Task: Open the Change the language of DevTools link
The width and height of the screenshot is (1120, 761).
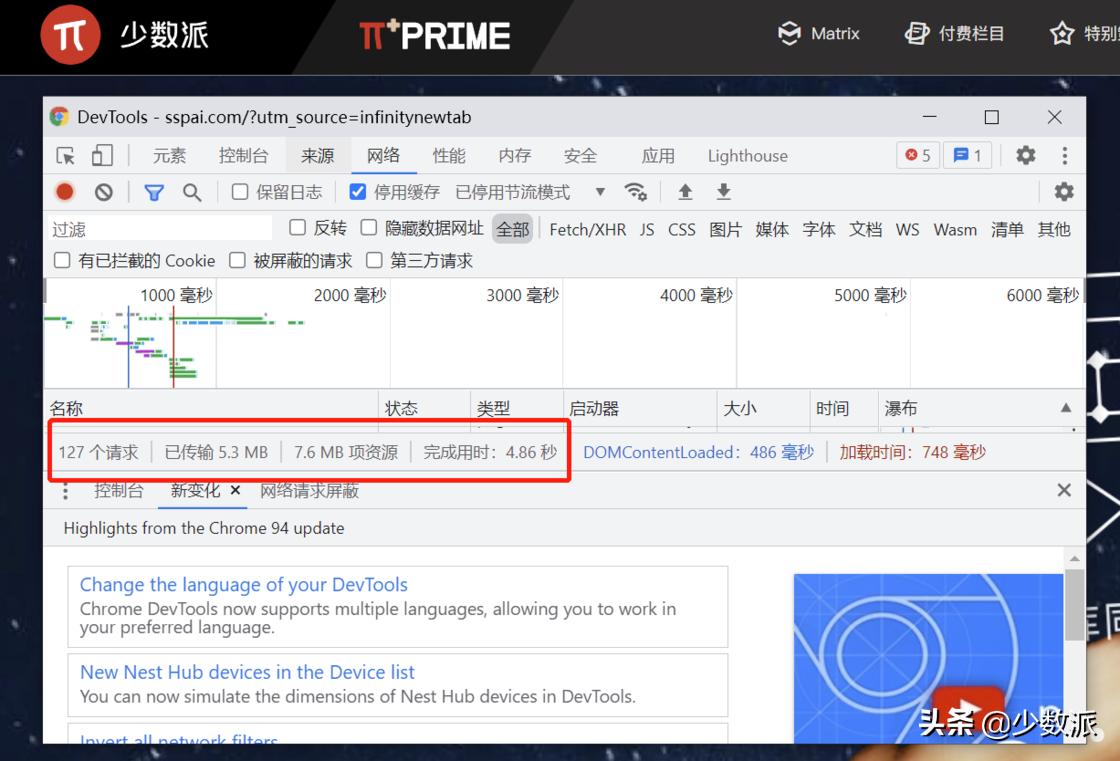Action: tap(245, 584)
